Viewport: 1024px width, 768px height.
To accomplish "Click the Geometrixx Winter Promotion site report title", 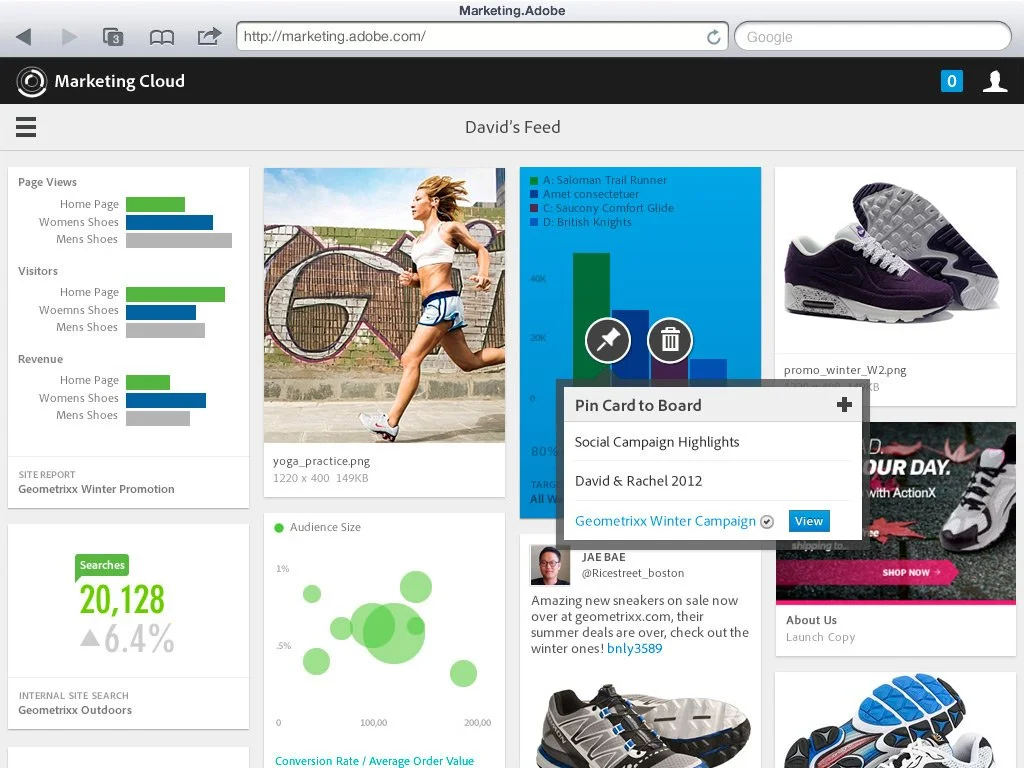I will [x=96, y=489].
